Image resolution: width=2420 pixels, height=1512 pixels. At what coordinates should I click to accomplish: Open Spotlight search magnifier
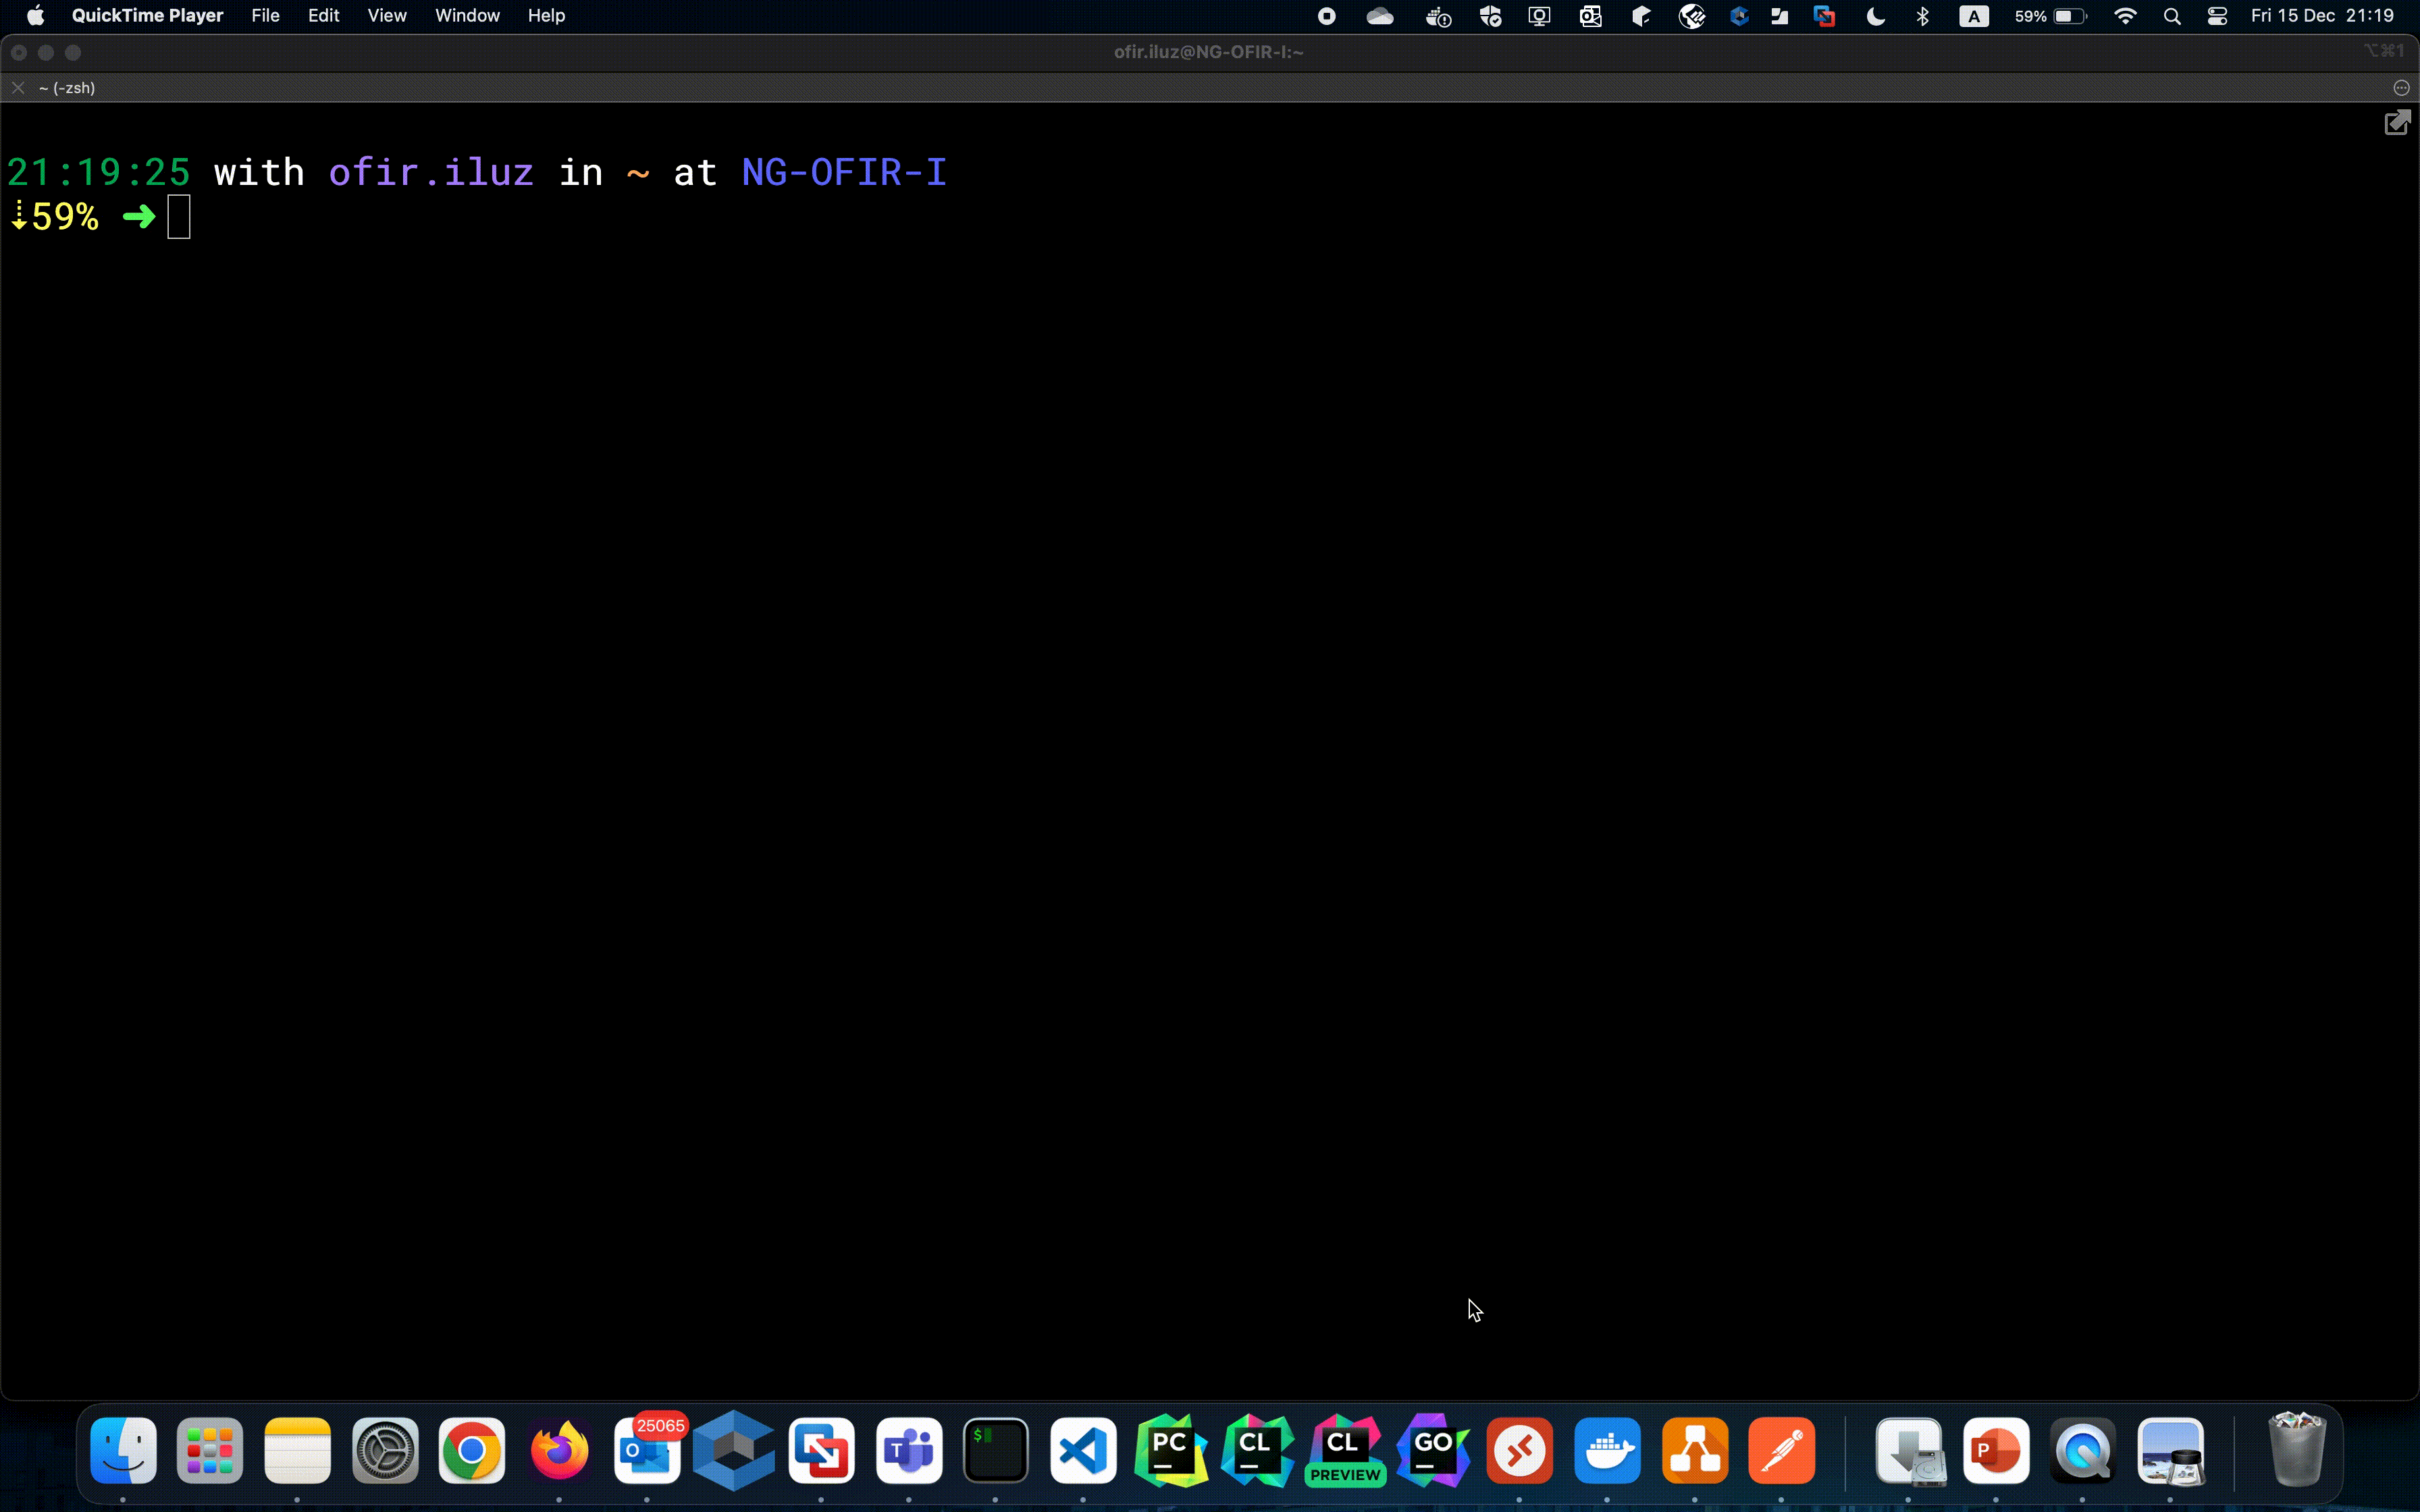pyautogui.click(x=2172, y=16)
